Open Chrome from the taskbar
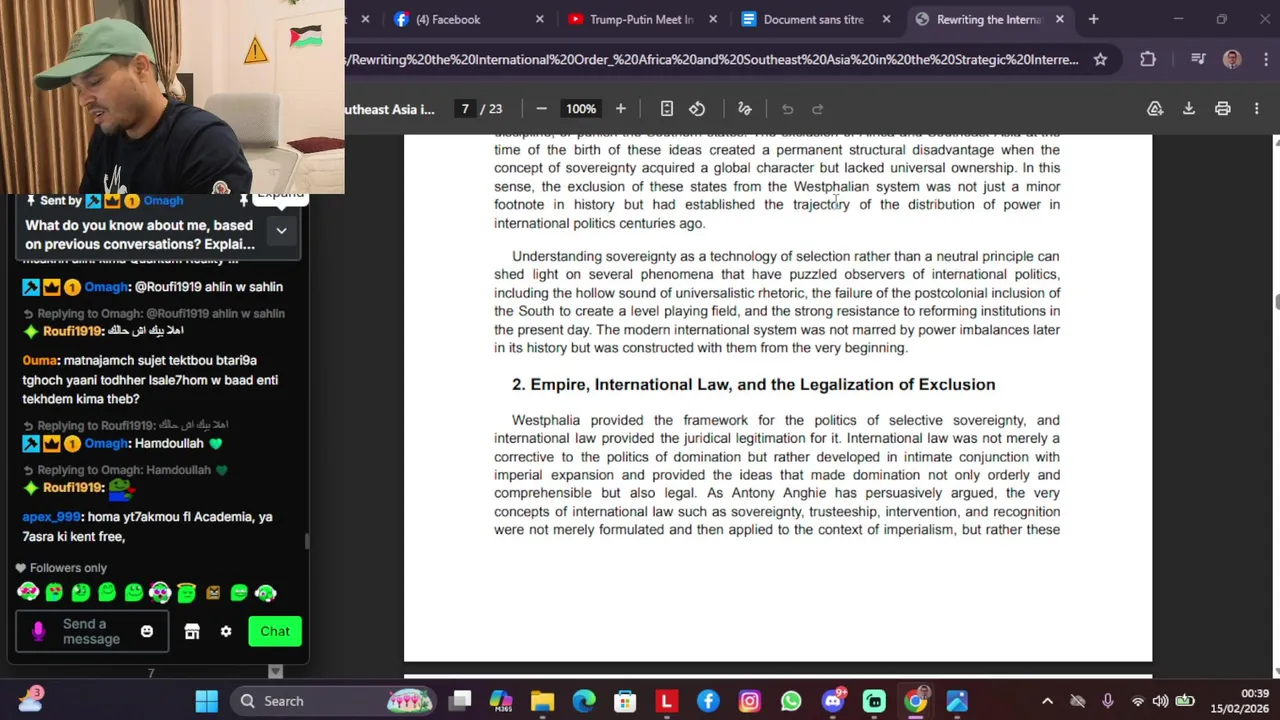This screenshot has height=720, width=1280. pos(915,701)
